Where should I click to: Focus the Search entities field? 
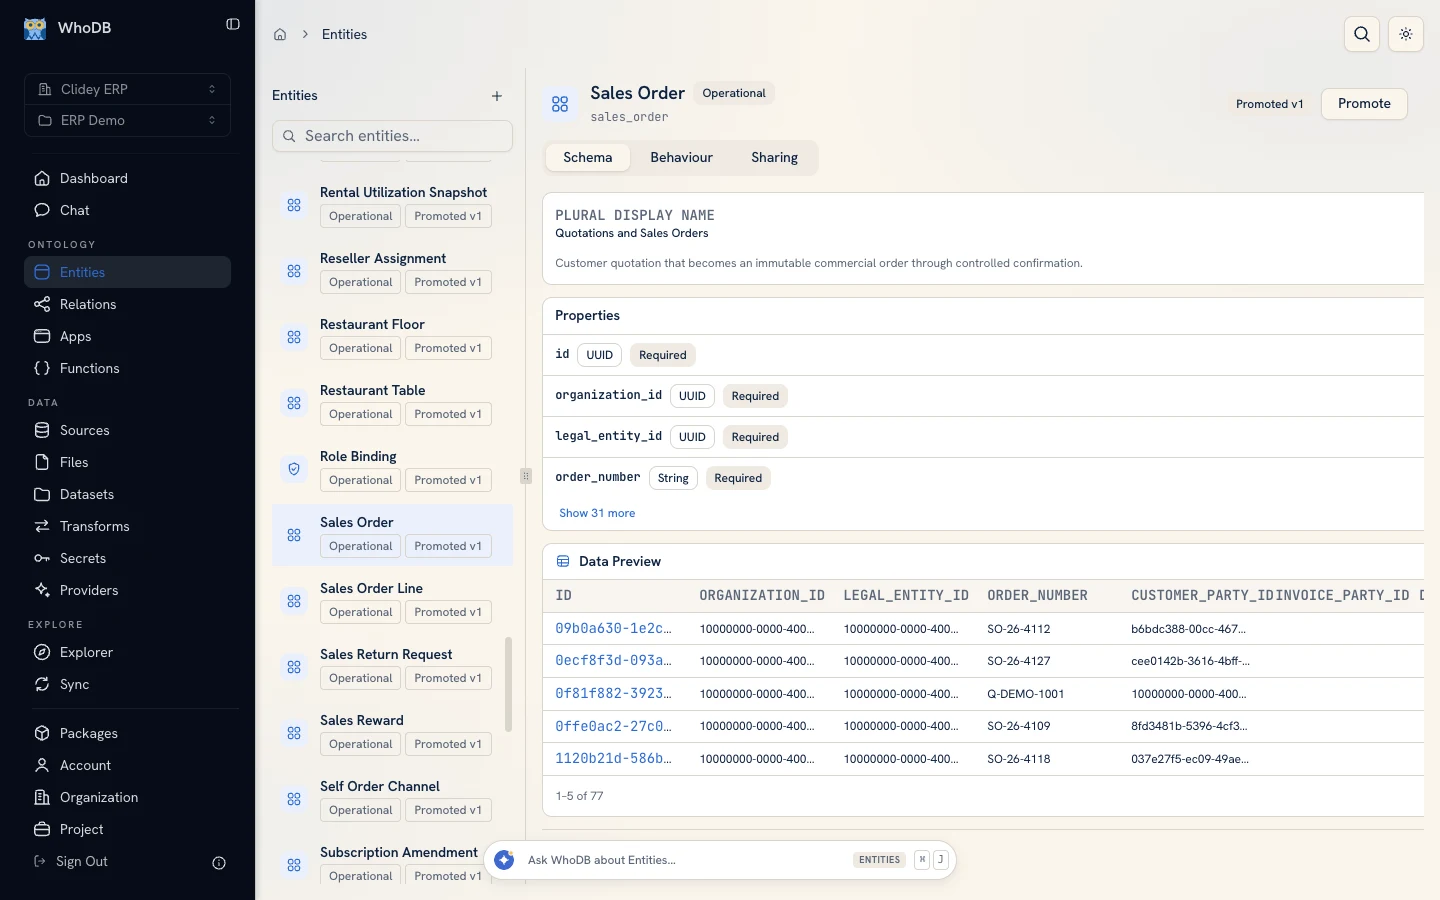pos(392,136)
